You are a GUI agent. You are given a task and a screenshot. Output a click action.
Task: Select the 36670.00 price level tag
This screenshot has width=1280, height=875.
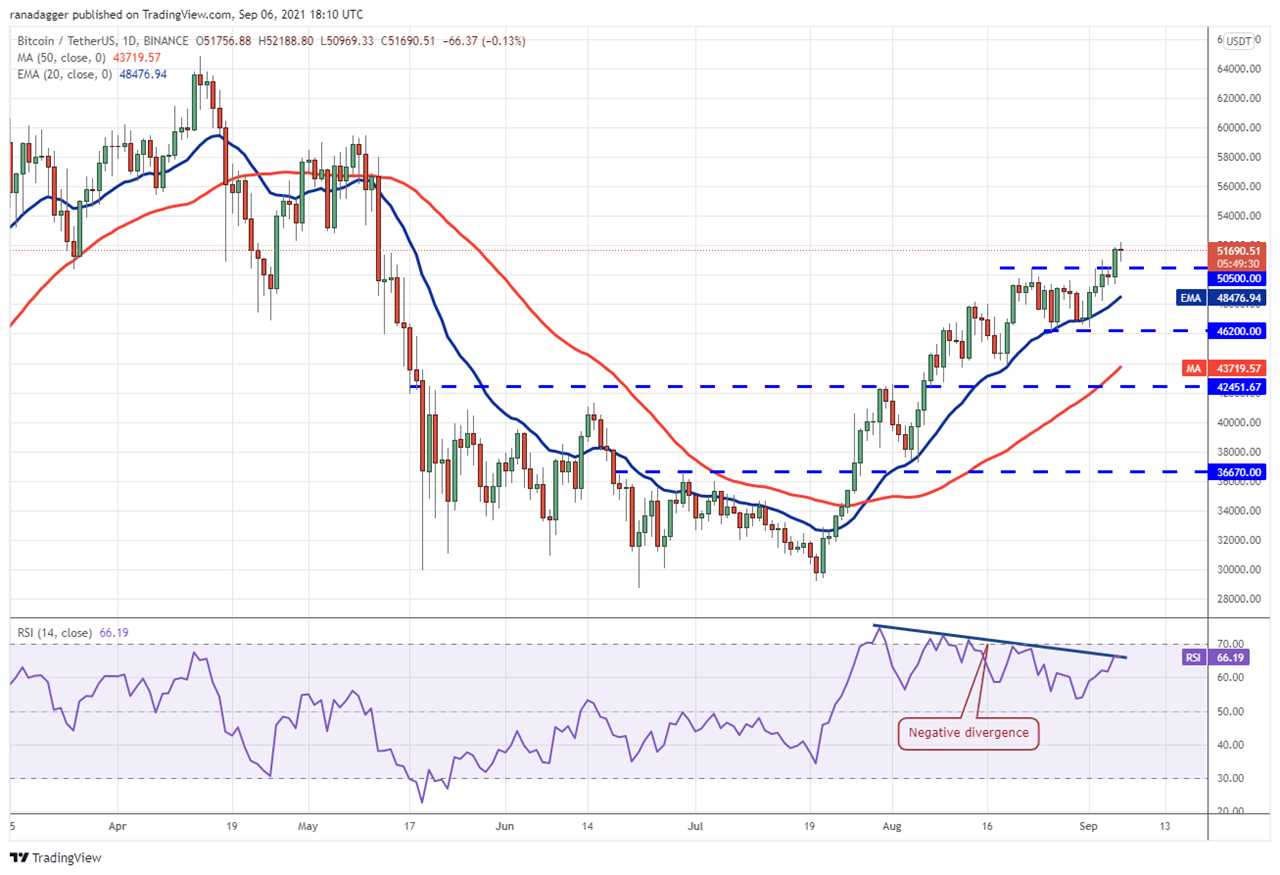tap(1238, 471)
